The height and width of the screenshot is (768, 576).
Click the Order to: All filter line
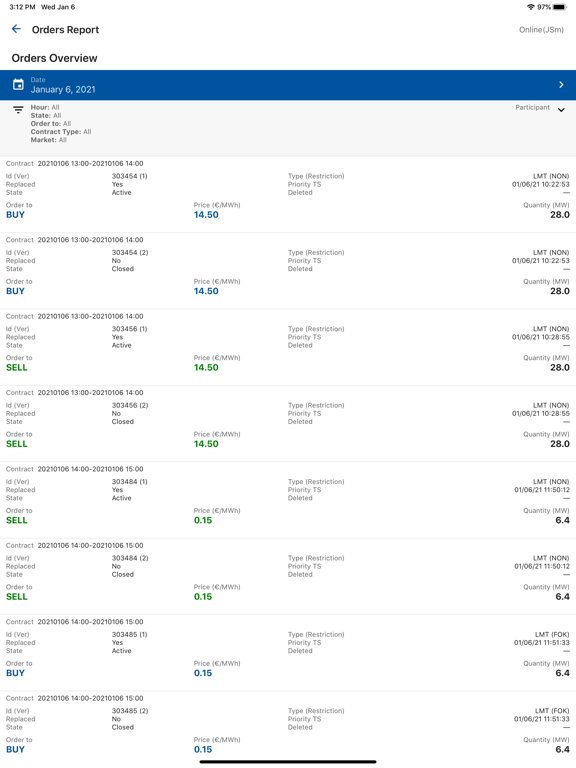click(x=51, y=123)
